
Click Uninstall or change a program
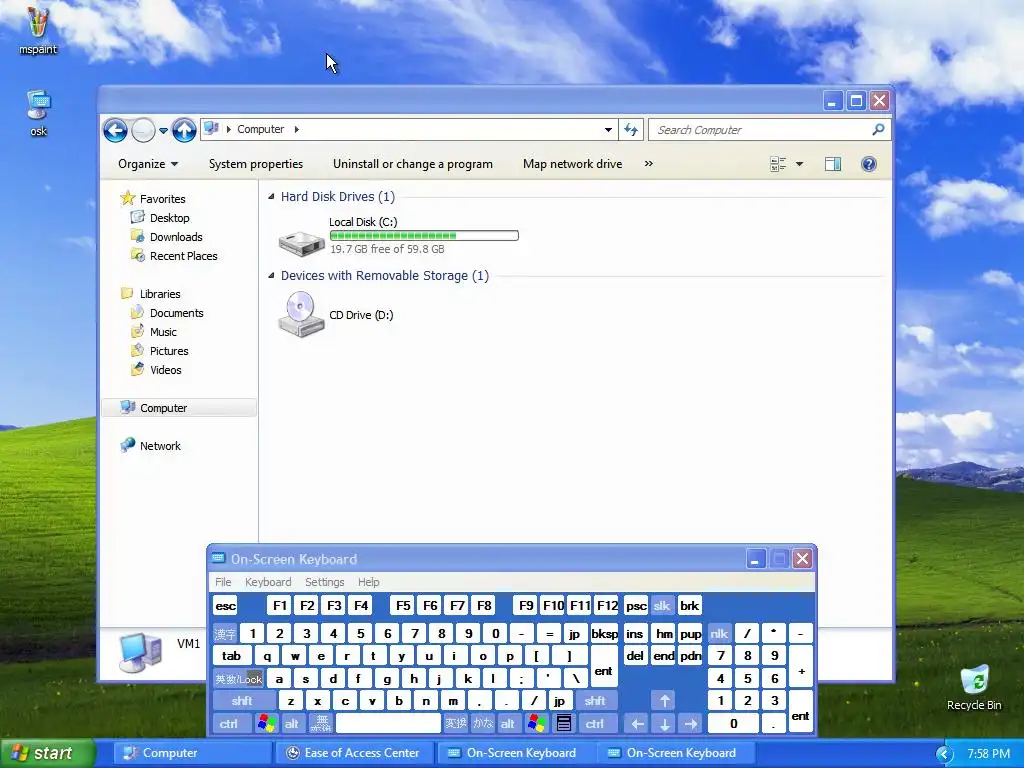(x=413, y=164)
